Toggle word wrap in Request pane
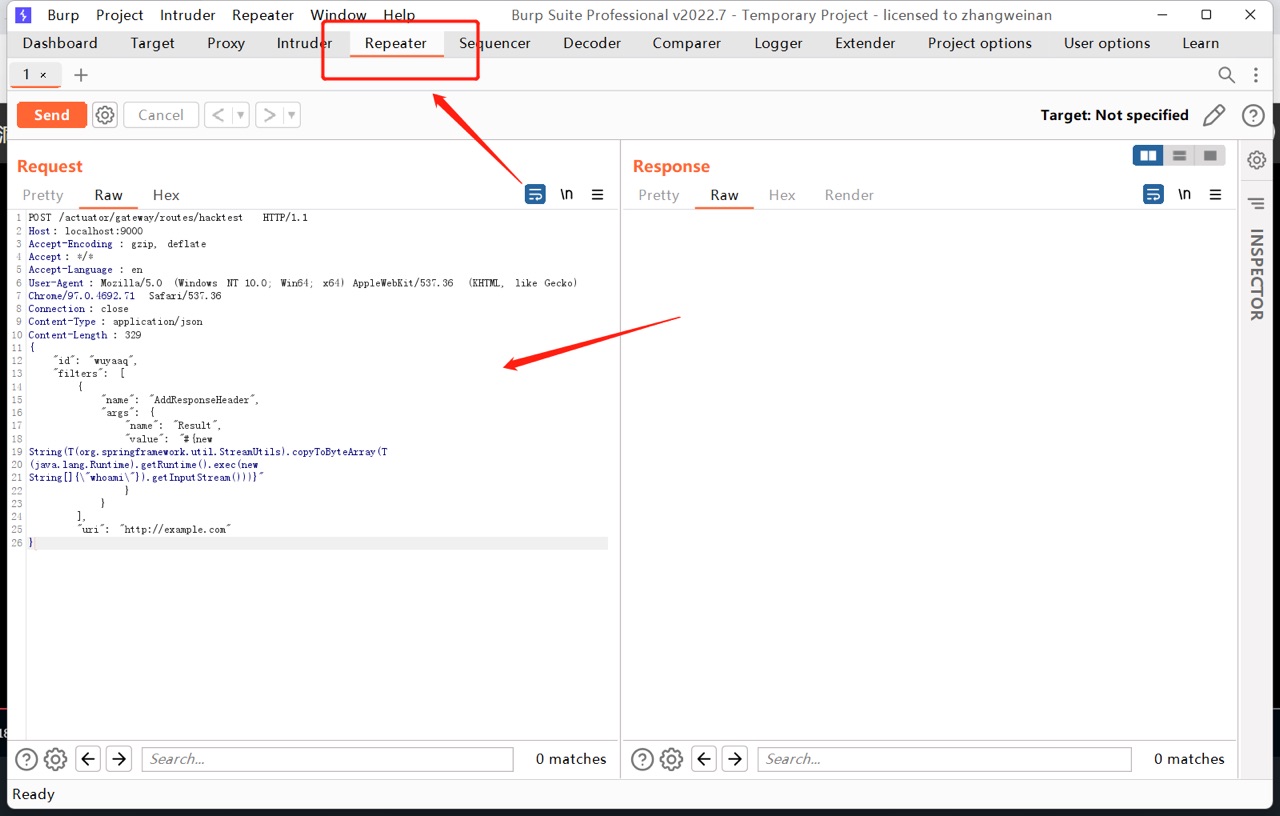 tap(536, 194)
